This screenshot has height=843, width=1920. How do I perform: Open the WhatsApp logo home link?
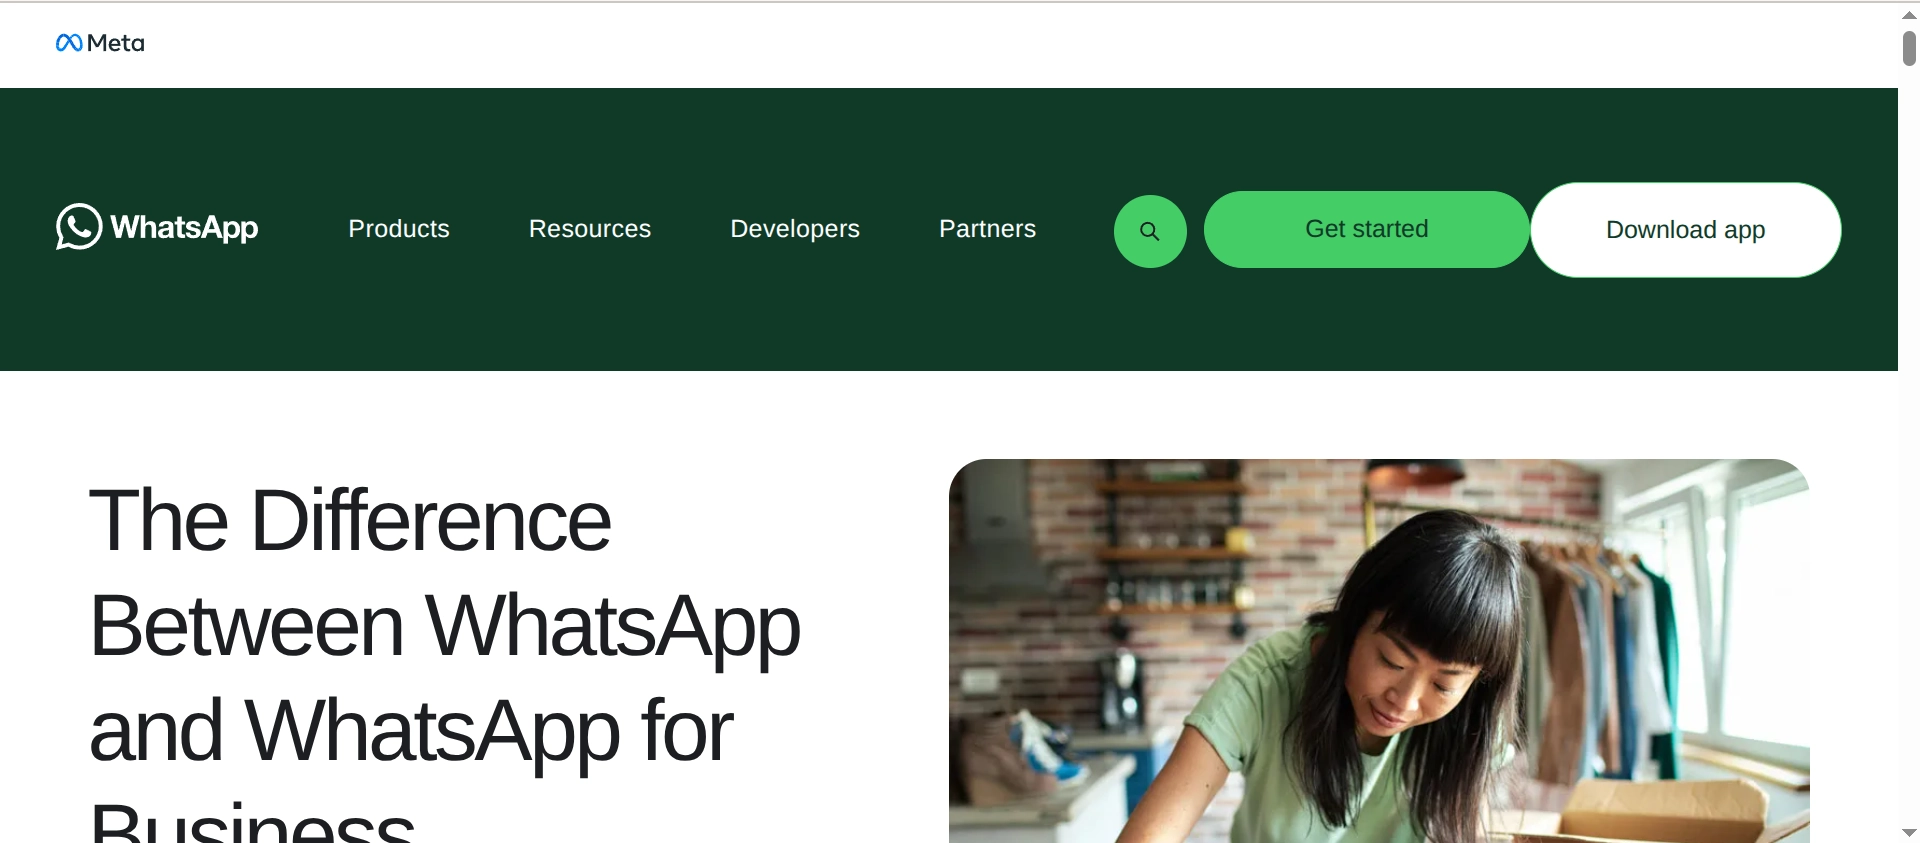(157, 227)
